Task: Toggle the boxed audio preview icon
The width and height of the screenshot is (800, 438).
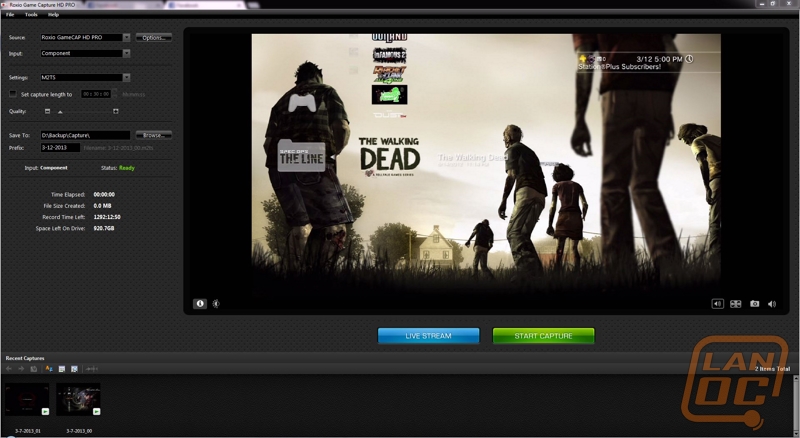Action: pyautogui.click(x=717, y=304)
